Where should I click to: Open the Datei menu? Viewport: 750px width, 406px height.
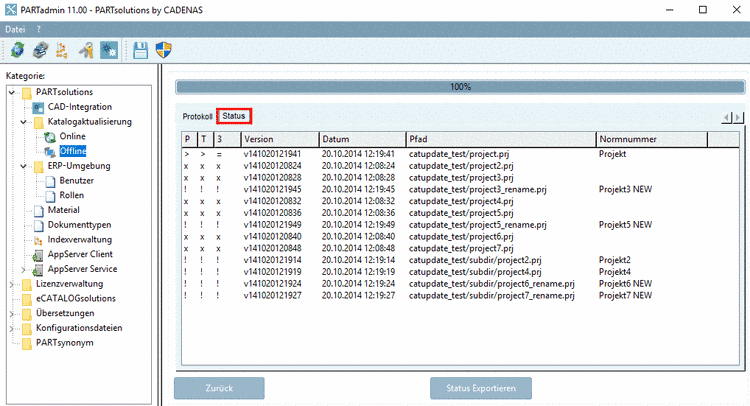coord(15,30)
